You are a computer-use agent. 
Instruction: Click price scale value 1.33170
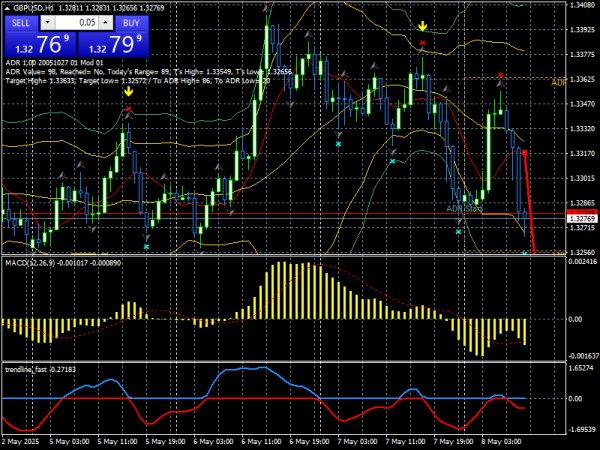pos(582,153)
